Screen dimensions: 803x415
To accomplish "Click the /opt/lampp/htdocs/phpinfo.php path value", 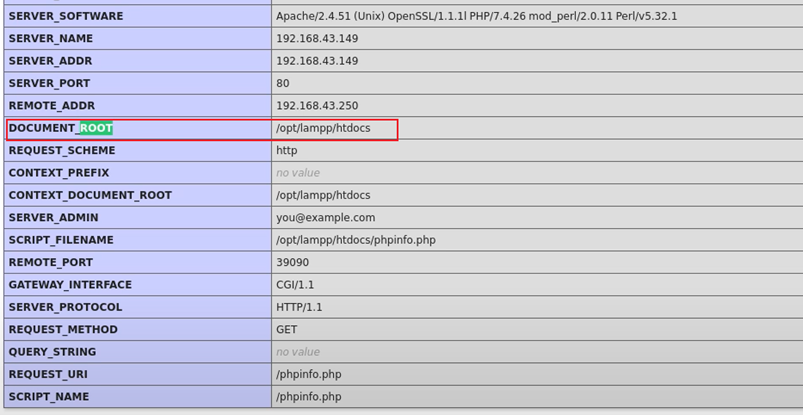I will tap(356, 240).
